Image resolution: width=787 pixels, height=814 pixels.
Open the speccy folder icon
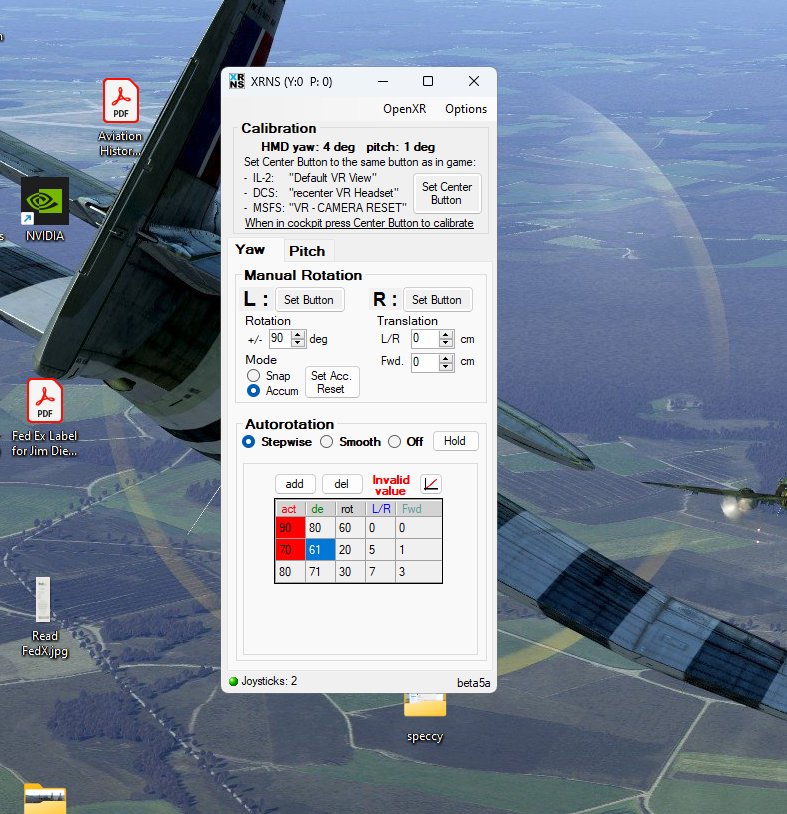pos(425,718)
